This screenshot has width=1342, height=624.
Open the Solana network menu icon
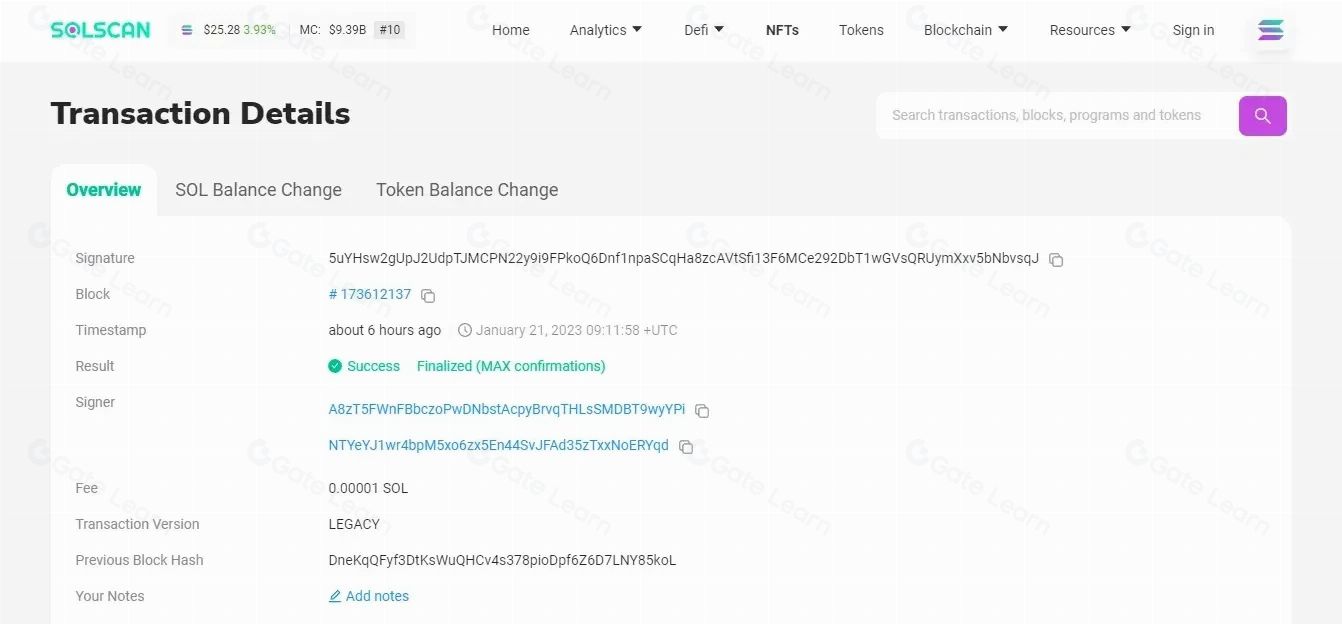tap(1270, 31)
